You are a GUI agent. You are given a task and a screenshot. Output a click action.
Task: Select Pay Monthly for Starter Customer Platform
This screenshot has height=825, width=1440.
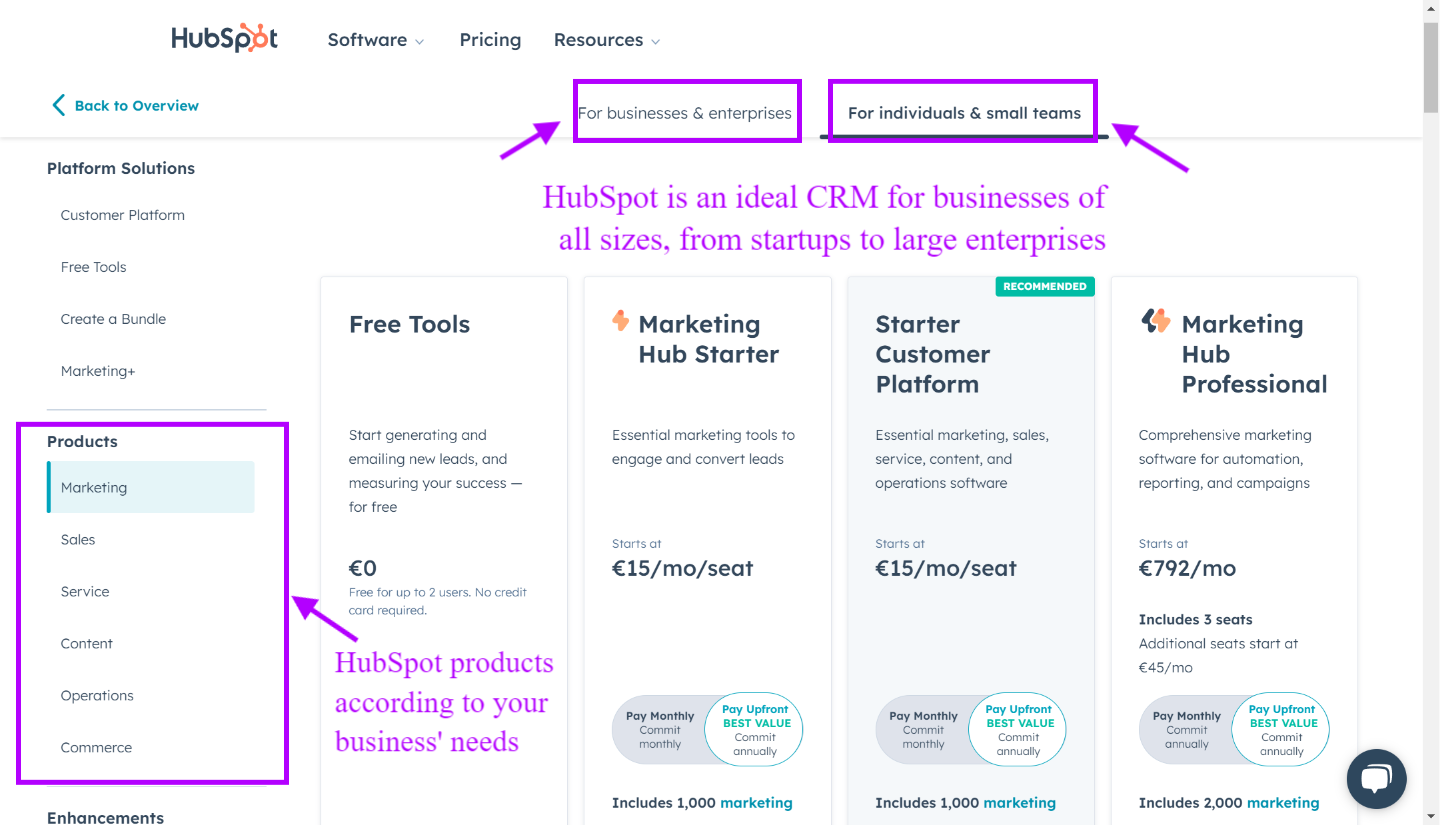click(923, 729)
